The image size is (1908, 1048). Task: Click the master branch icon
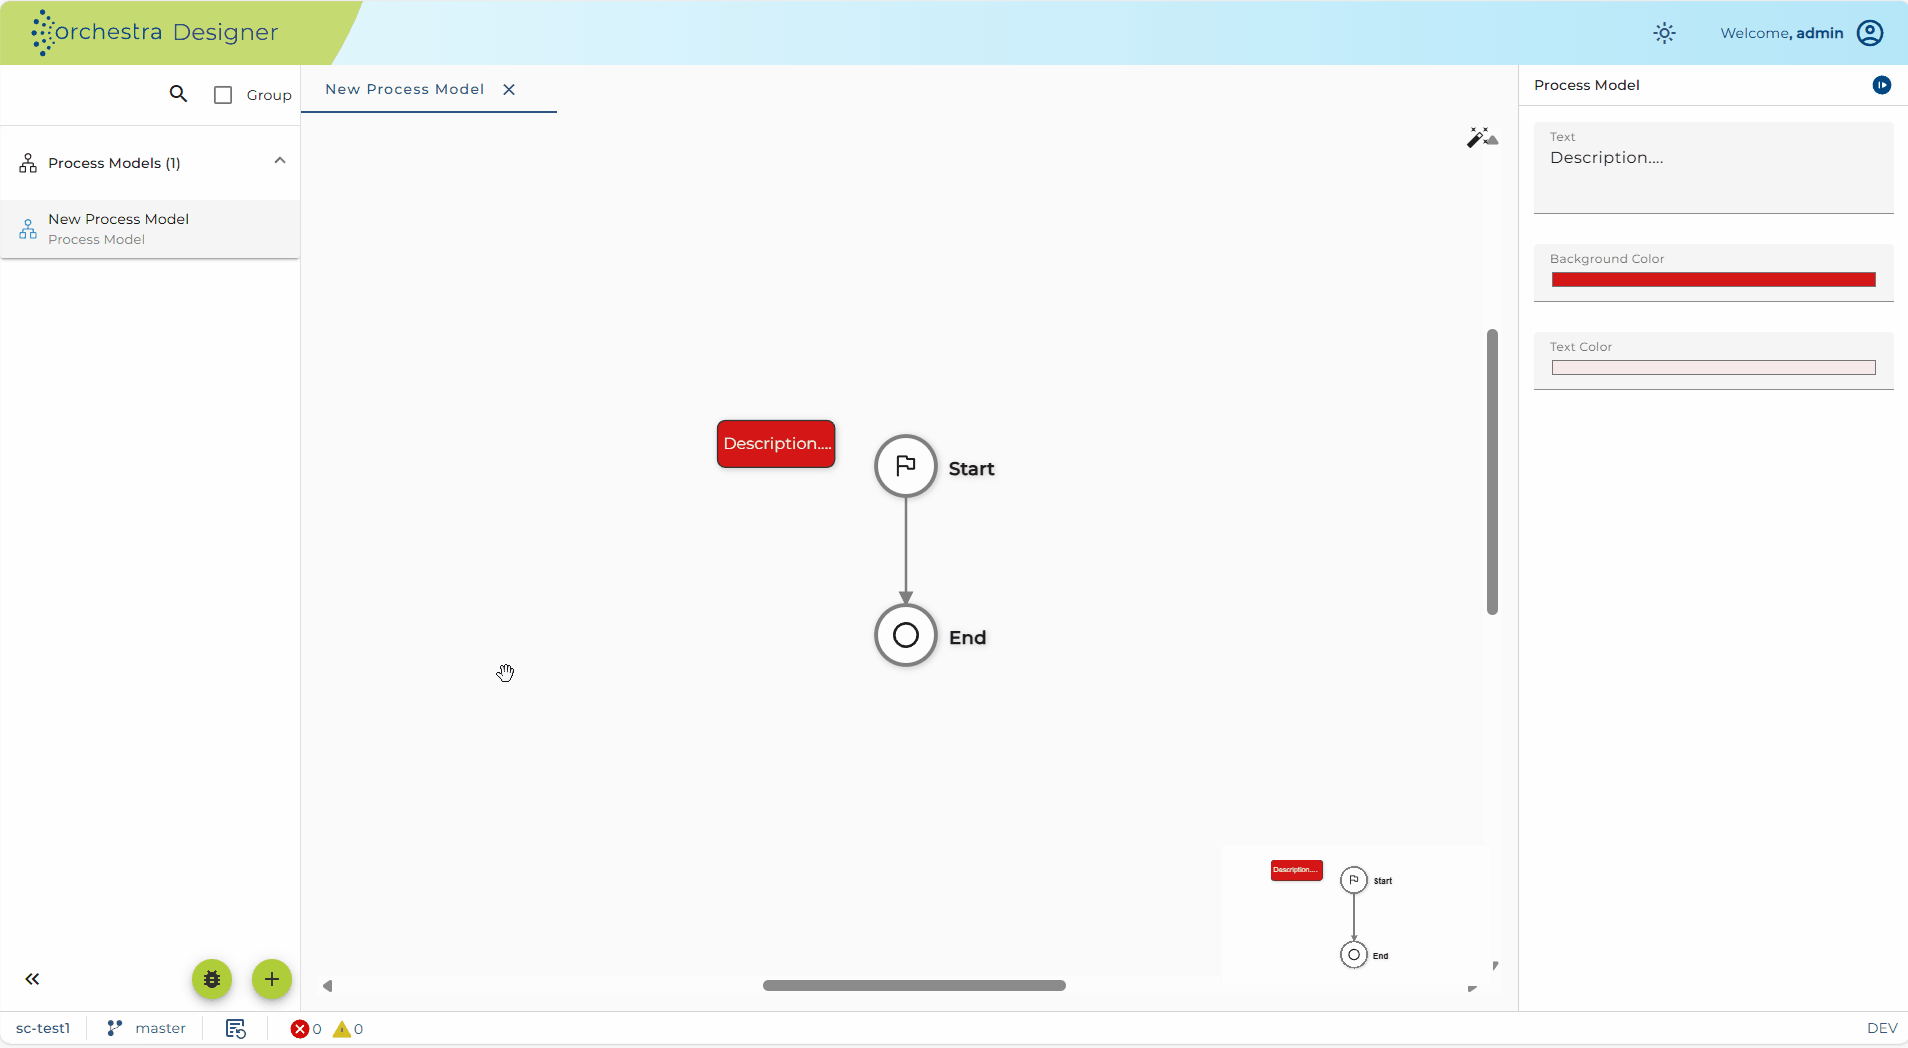pyautogui.click(x=115, y=1028)
